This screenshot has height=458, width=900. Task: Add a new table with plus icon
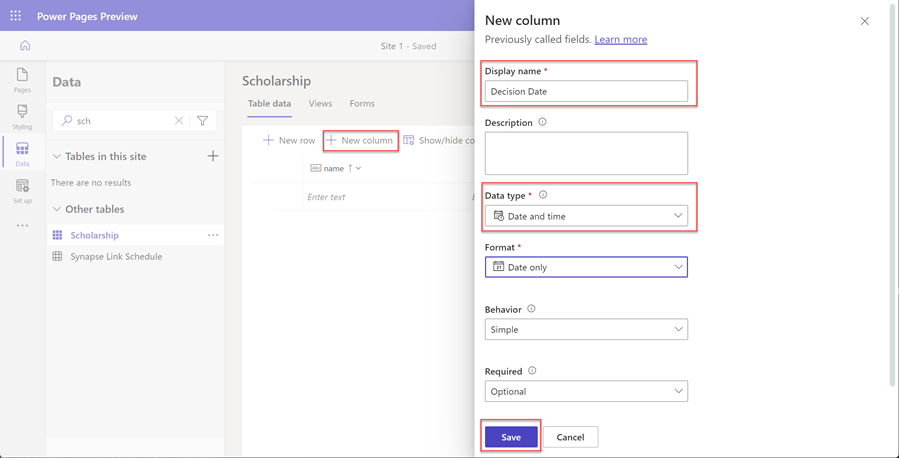[x=213, y=156]
